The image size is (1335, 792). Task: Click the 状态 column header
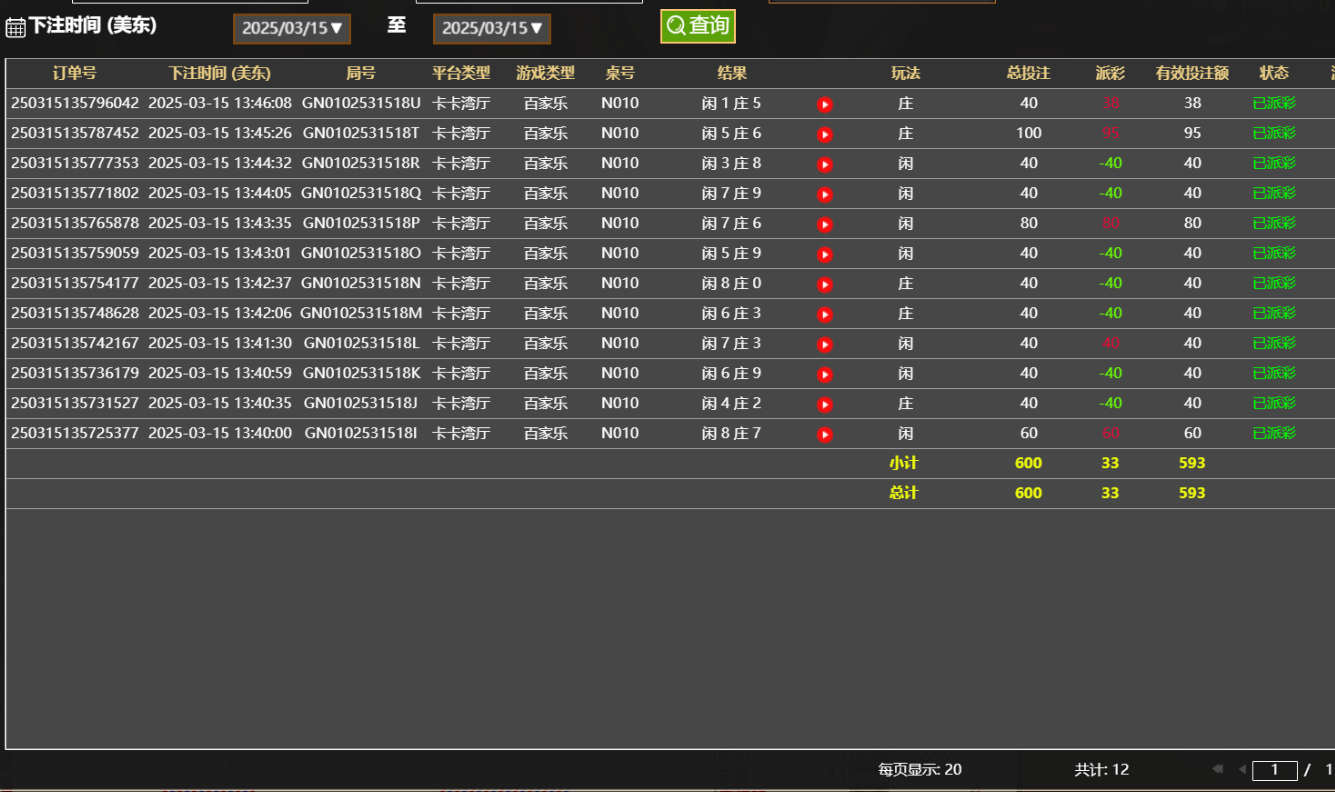(1274, 73)
